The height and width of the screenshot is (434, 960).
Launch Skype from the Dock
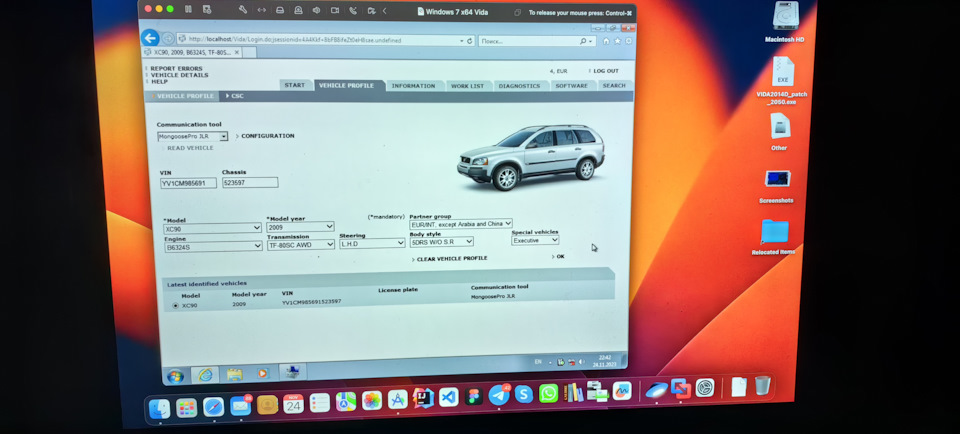click(523, 394)
